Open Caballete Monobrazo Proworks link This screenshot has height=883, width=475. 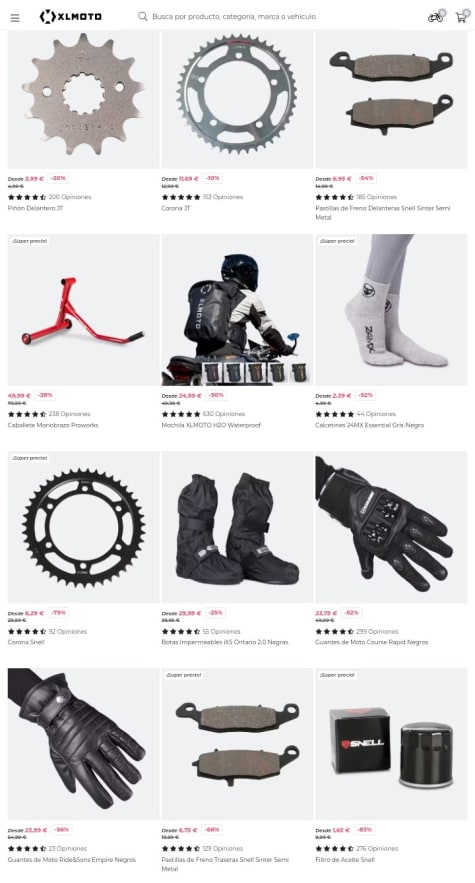point(53,425)
